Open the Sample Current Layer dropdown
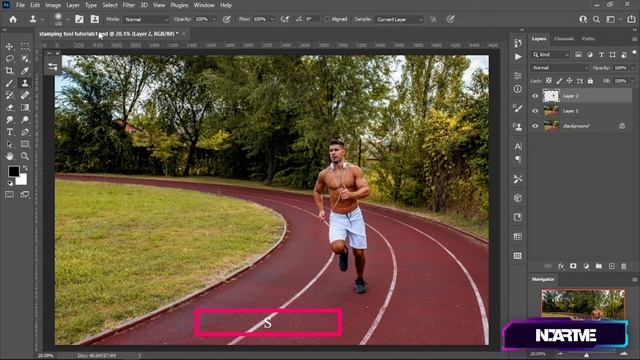This screenshot has height=360, width=640. 399,19
